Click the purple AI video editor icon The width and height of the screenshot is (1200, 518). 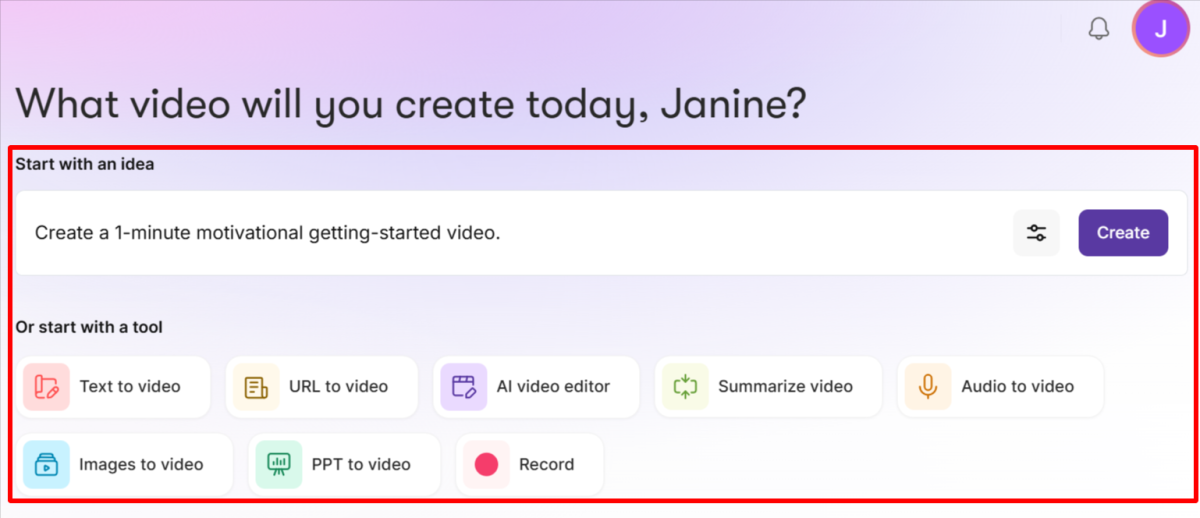pos(463,387)
